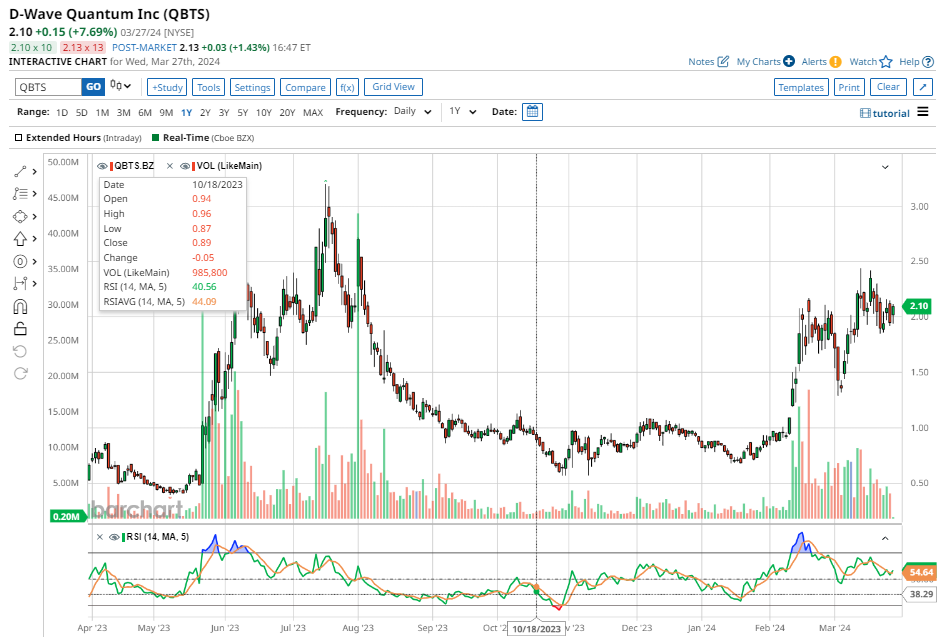Click the redo arrow icon
This screenshot has width=943, height=641.
pyautogui.click(x=20, y=373)
